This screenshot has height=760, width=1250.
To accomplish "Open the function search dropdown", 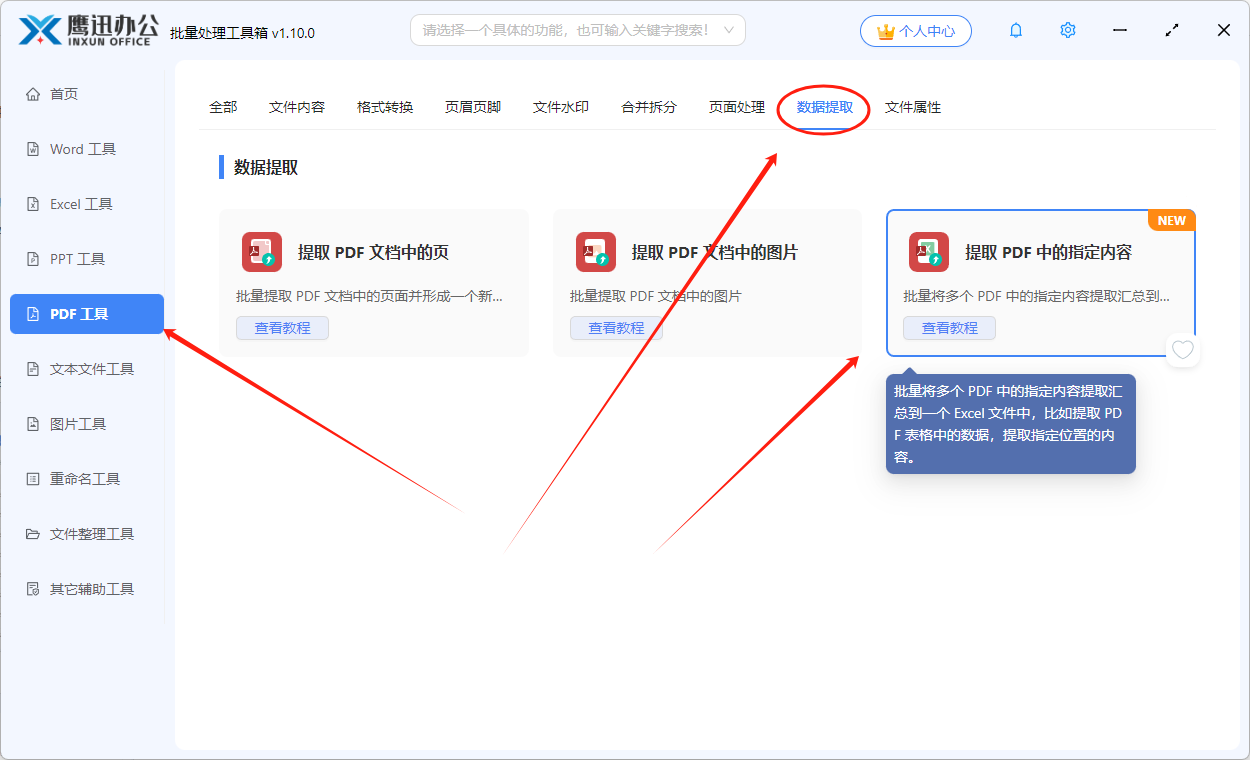I will [x=577, y=30].
